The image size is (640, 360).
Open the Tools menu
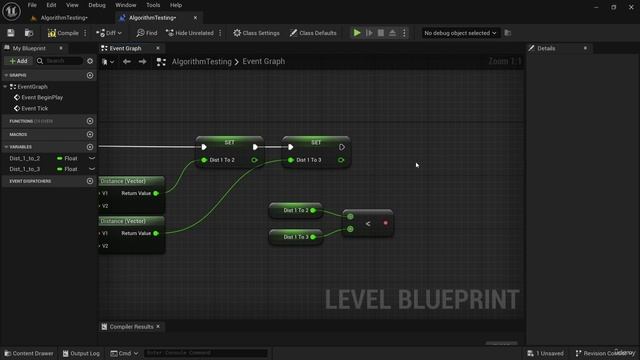tap(153, 5)
